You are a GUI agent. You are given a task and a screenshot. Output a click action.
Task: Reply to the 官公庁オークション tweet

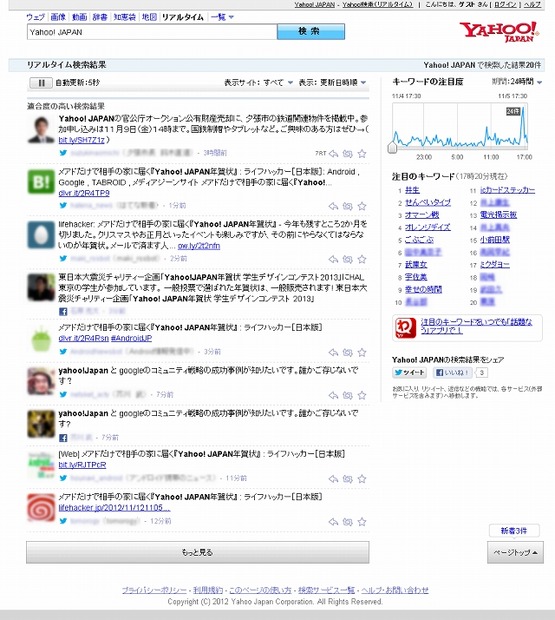tap(333, 153)
